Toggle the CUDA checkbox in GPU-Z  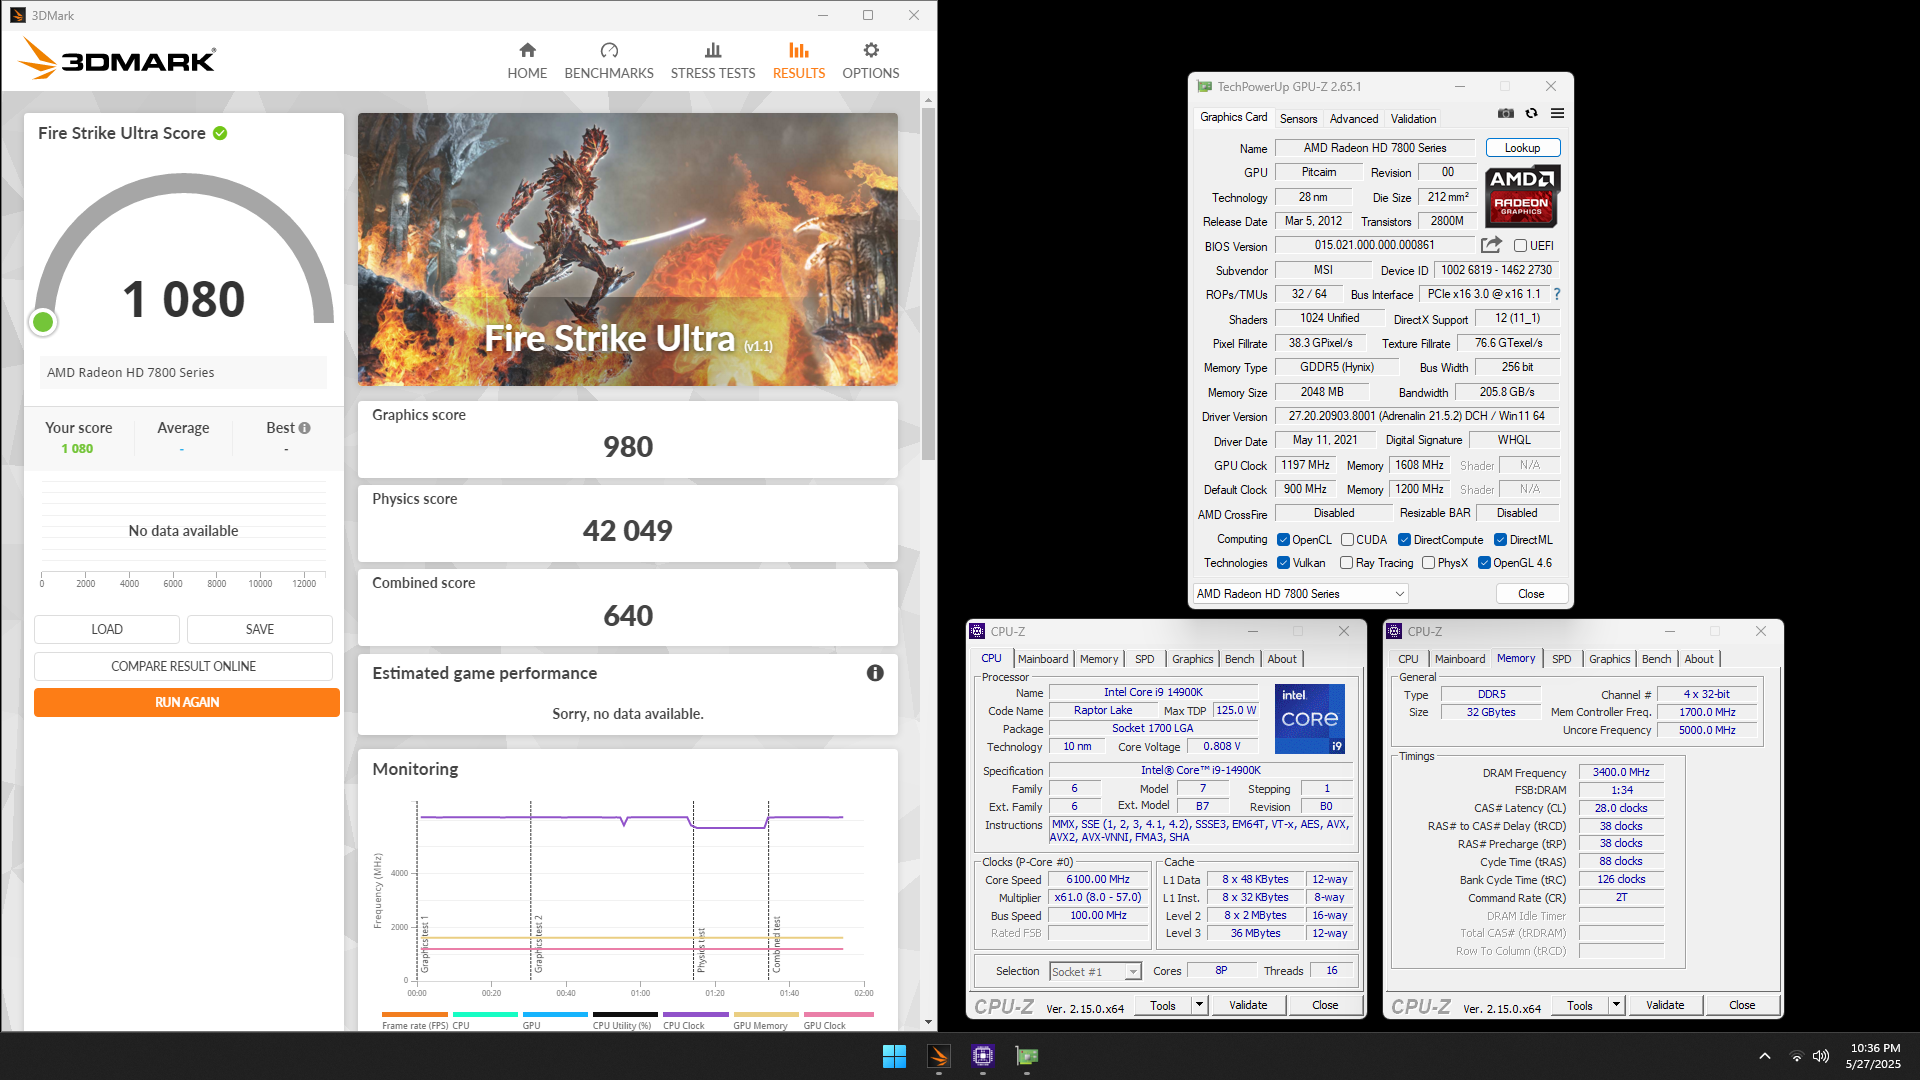[1347, 540]
